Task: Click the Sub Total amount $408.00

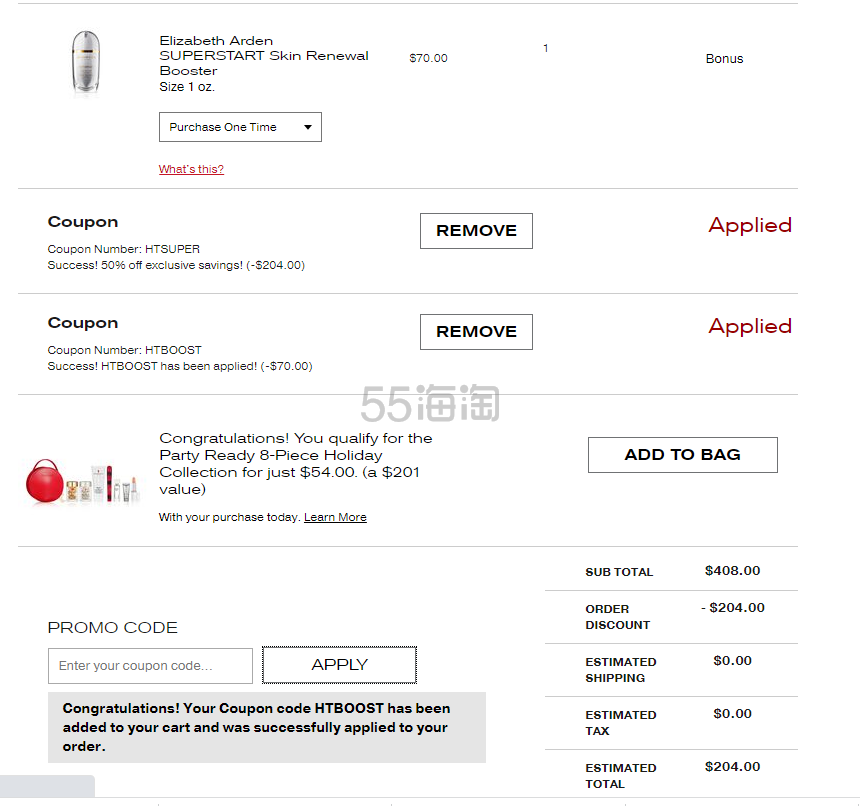Action: pos(732,571)
